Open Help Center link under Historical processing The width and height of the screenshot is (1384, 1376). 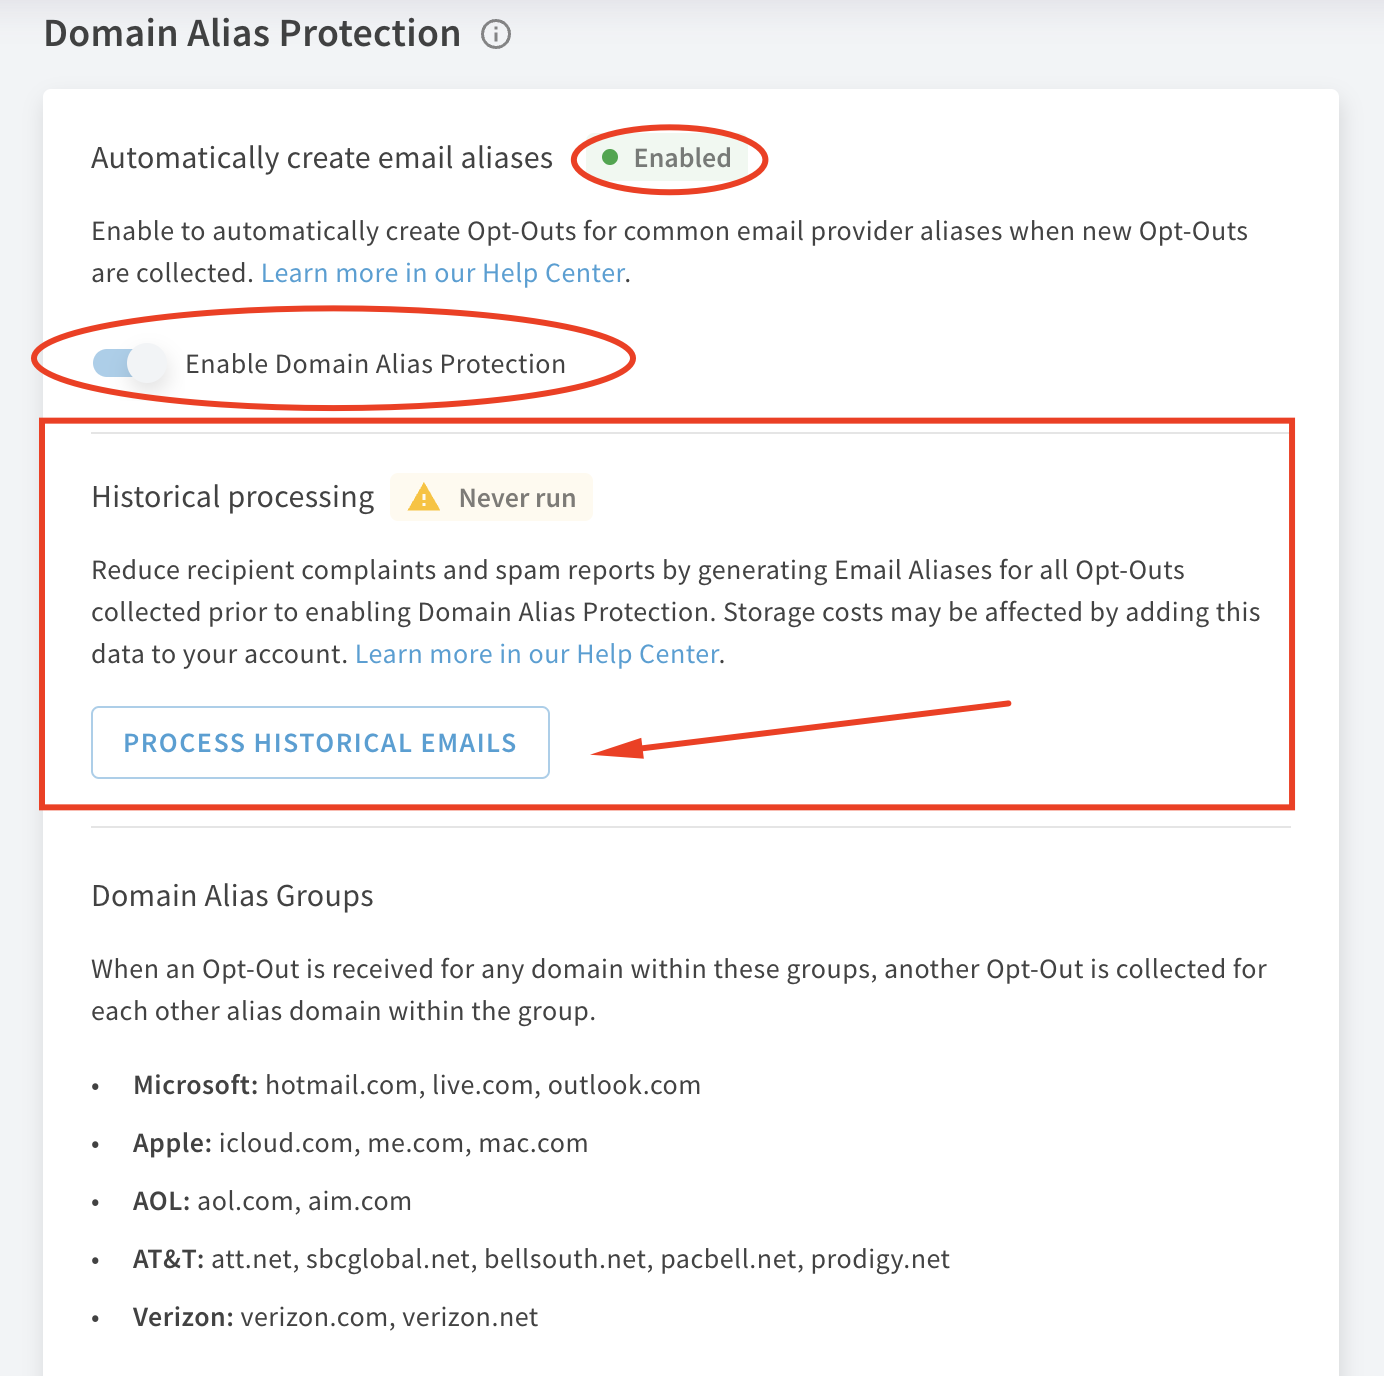[x=537, y=654]
